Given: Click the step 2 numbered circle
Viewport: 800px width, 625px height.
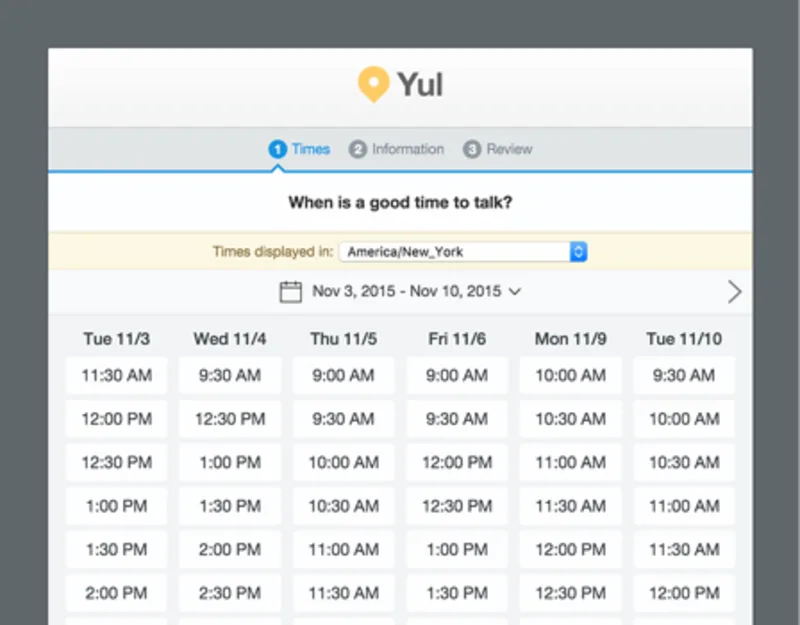Looking at the screenshot, I should (x=358, y=148).
